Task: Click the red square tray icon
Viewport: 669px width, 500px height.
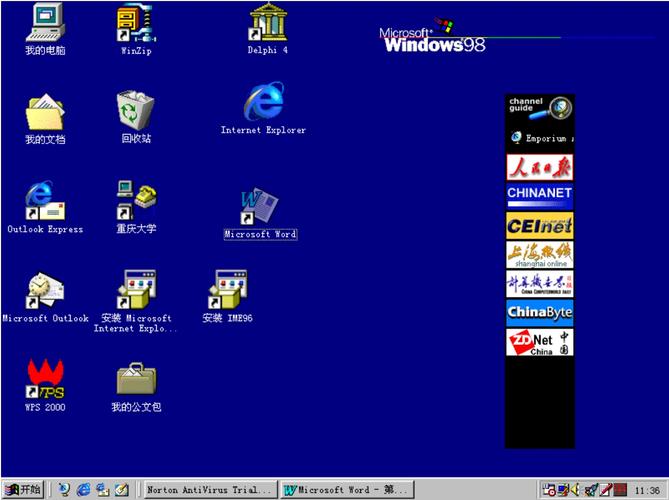Action: click(620, 489)
